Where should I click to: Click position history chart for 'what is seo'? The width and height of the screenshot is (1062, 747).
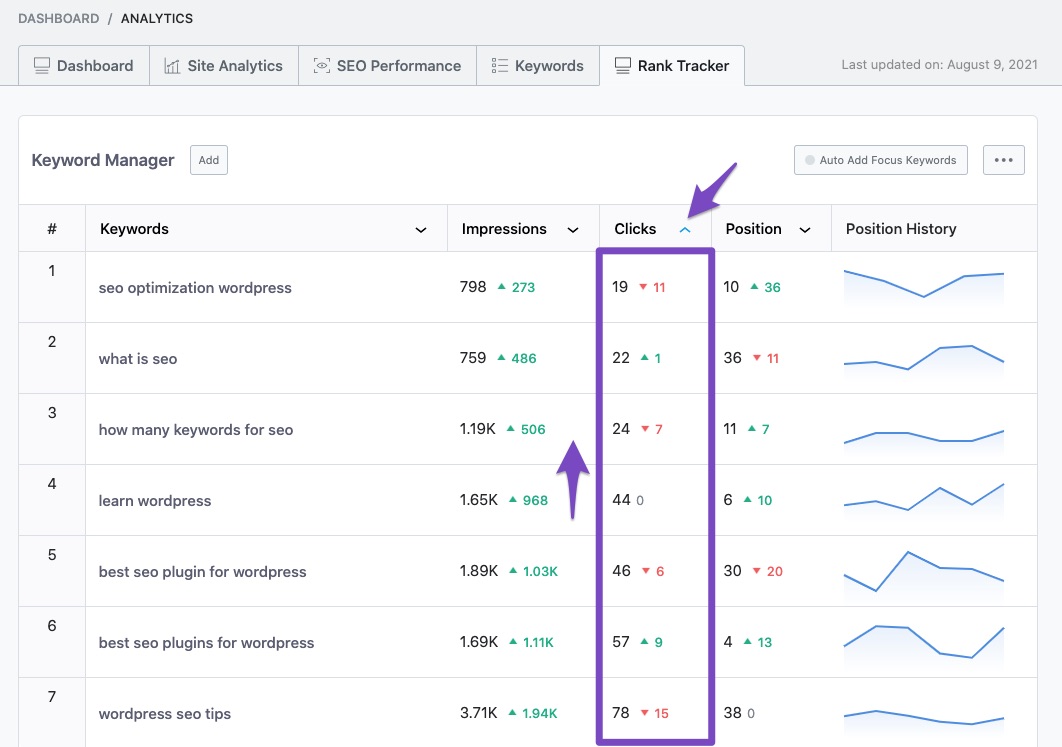coord(923,358)
